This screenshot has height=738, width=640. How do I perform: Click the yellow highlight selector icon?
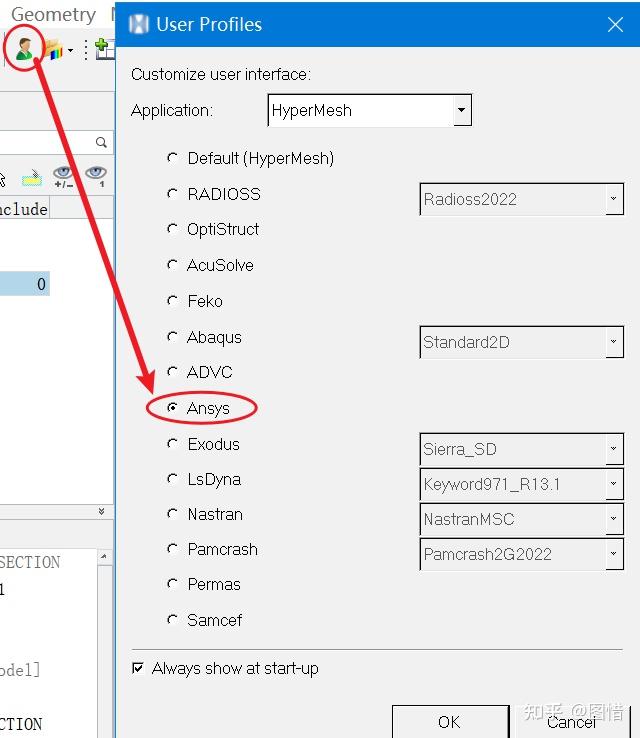(x=32, y=178)
